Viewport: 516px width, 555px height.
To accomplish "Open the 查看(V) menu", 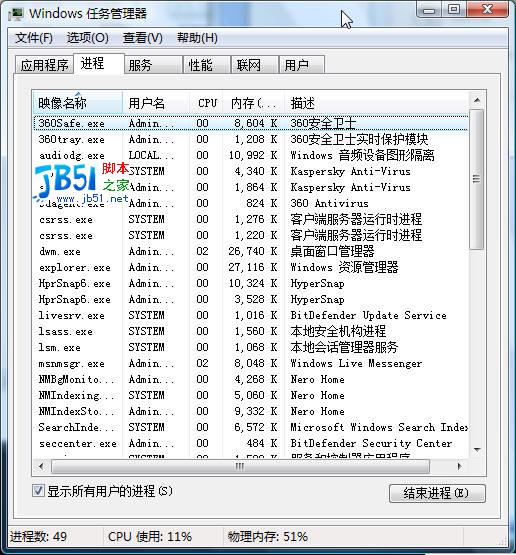I will [x=143, y=38].
